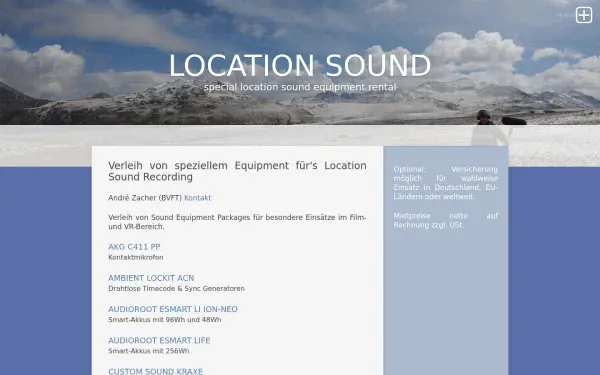Open the CUSTOM SOUND KRAXE link
600x375 pixels.
click(x=155, y=371)
